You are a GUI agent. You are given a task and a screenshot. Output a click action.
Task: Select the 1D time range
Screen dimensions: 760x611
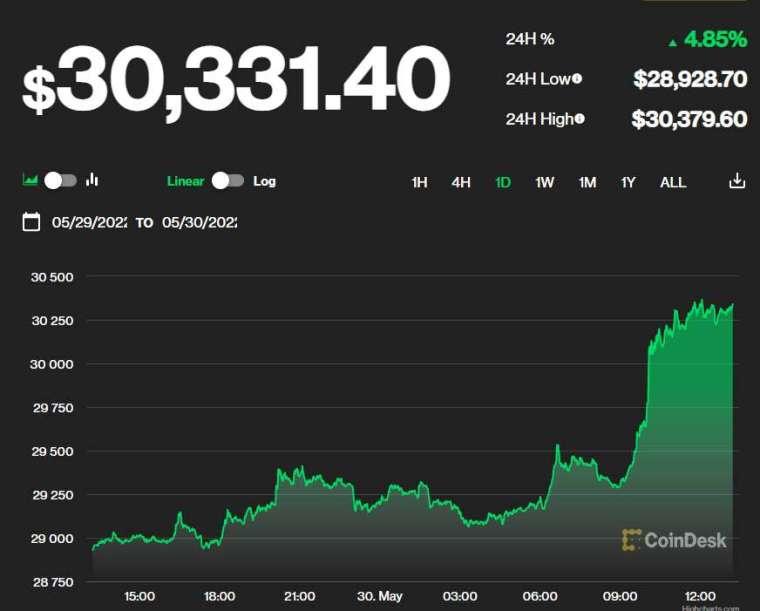pos(503,182)
